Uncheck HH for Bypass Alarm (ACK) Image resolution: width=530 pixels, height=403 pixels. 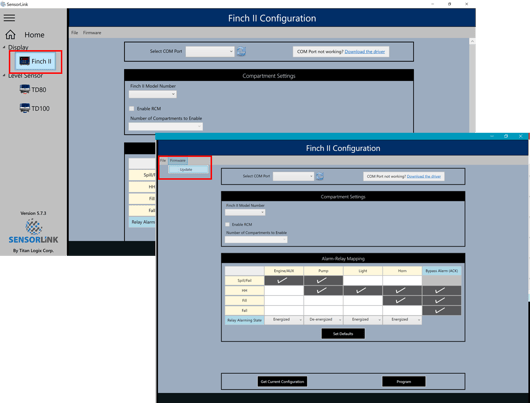coord(442,290)
